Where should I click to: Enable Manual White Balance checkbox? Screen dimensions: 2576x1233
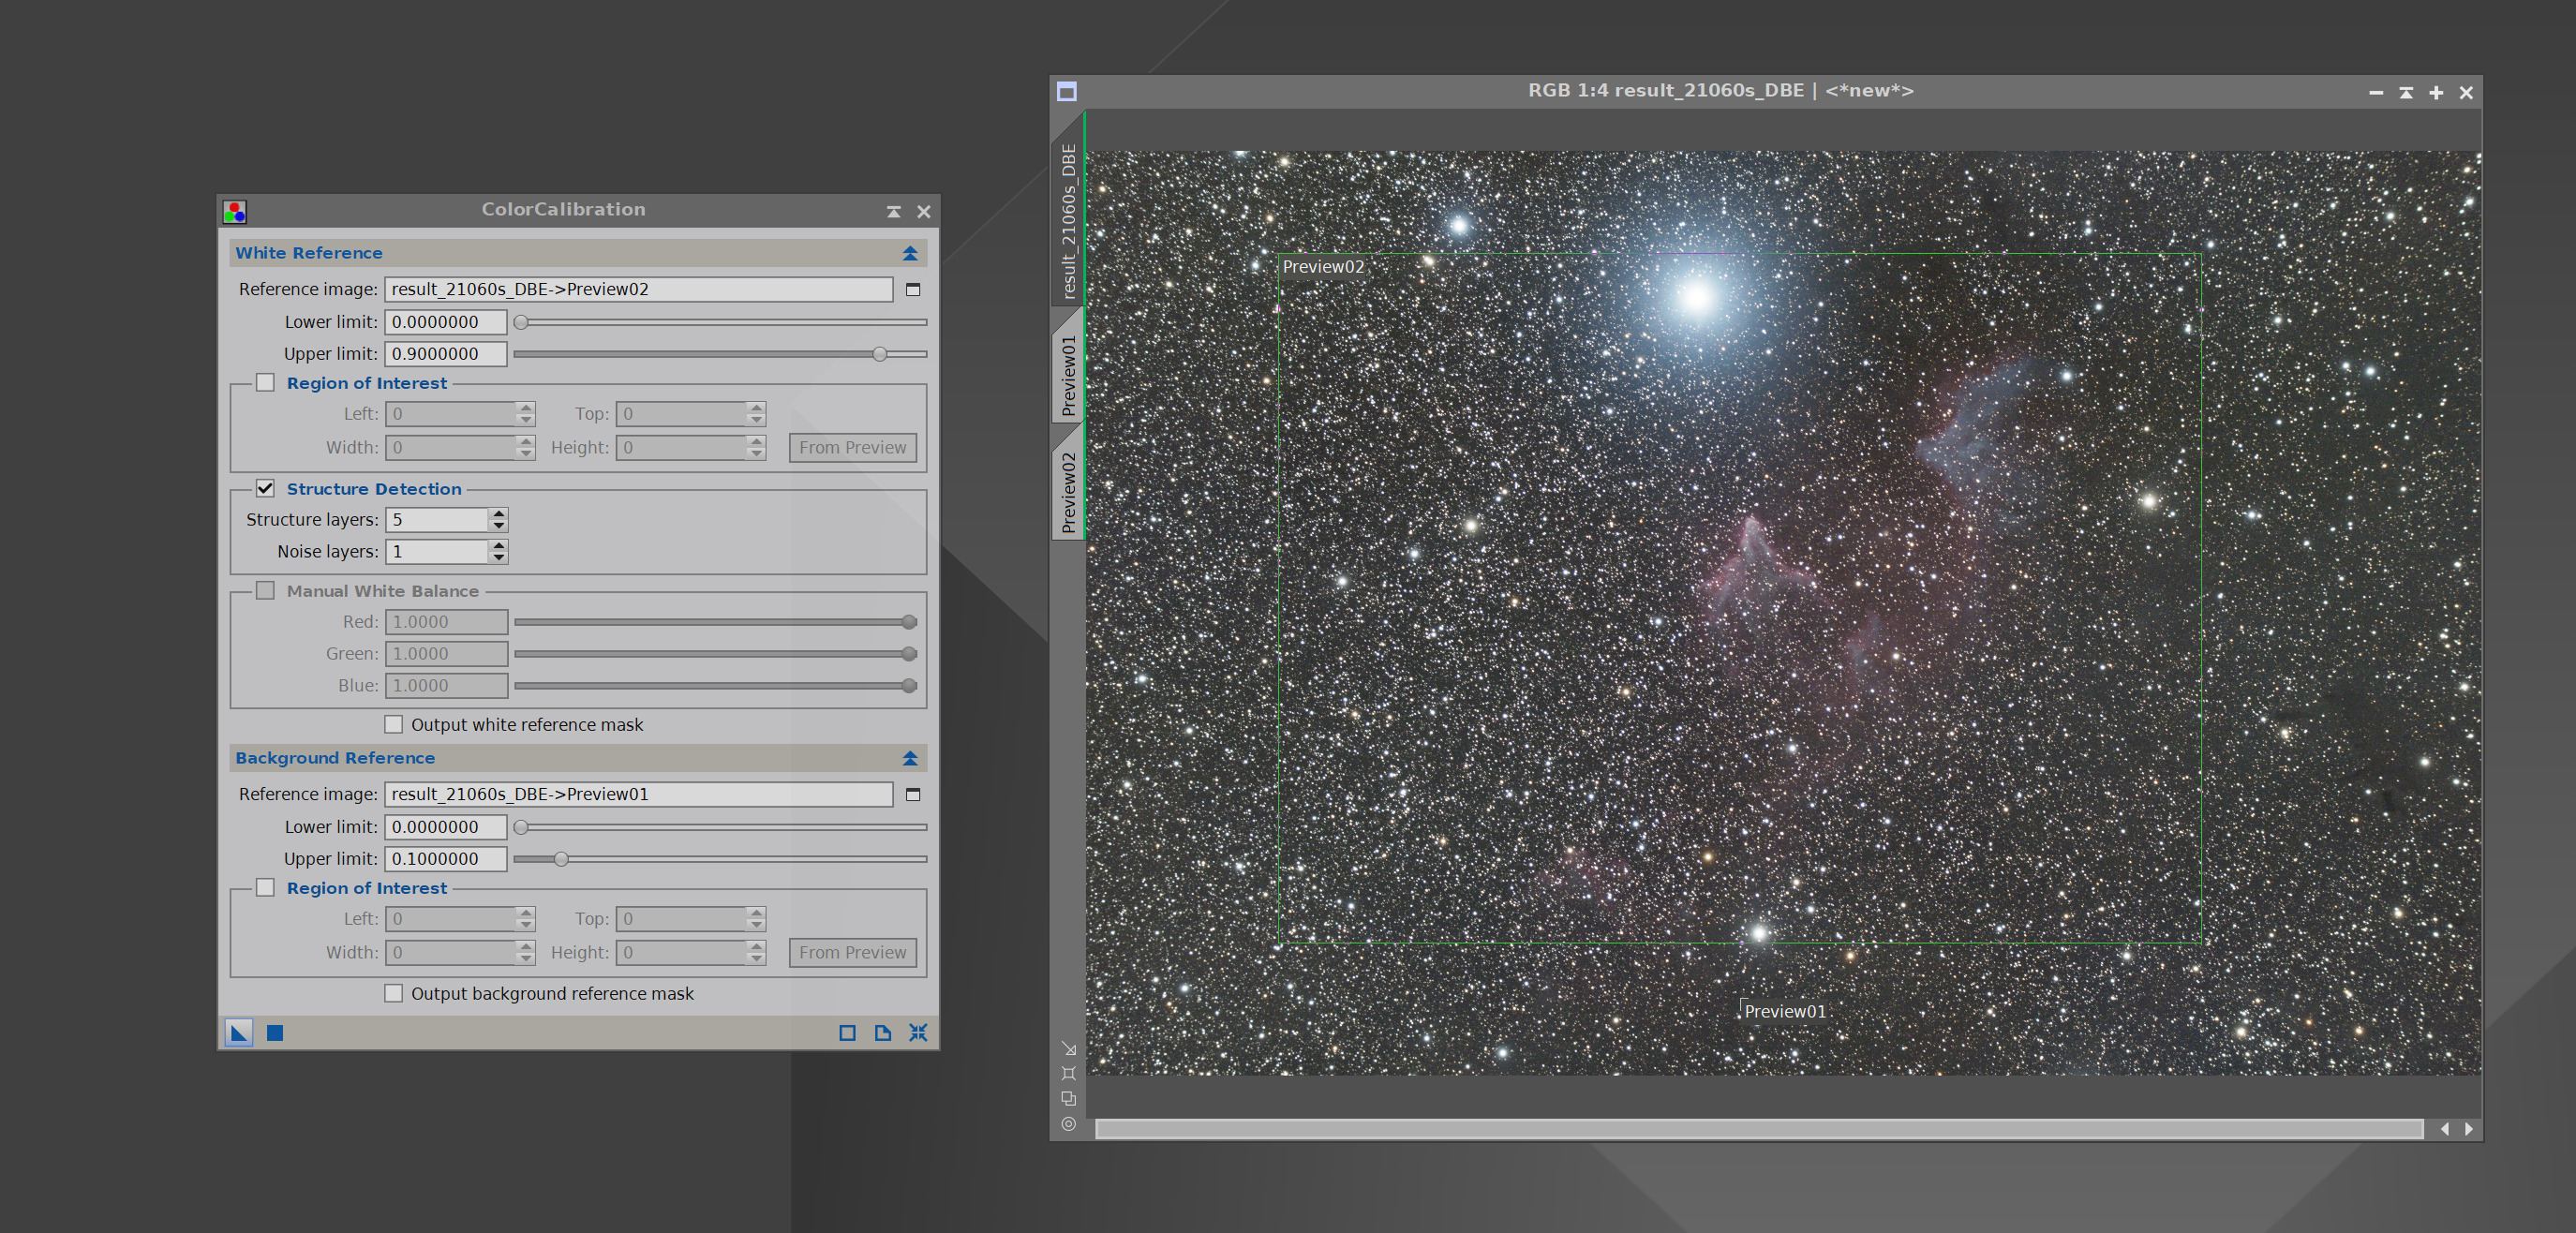(265, 591)
